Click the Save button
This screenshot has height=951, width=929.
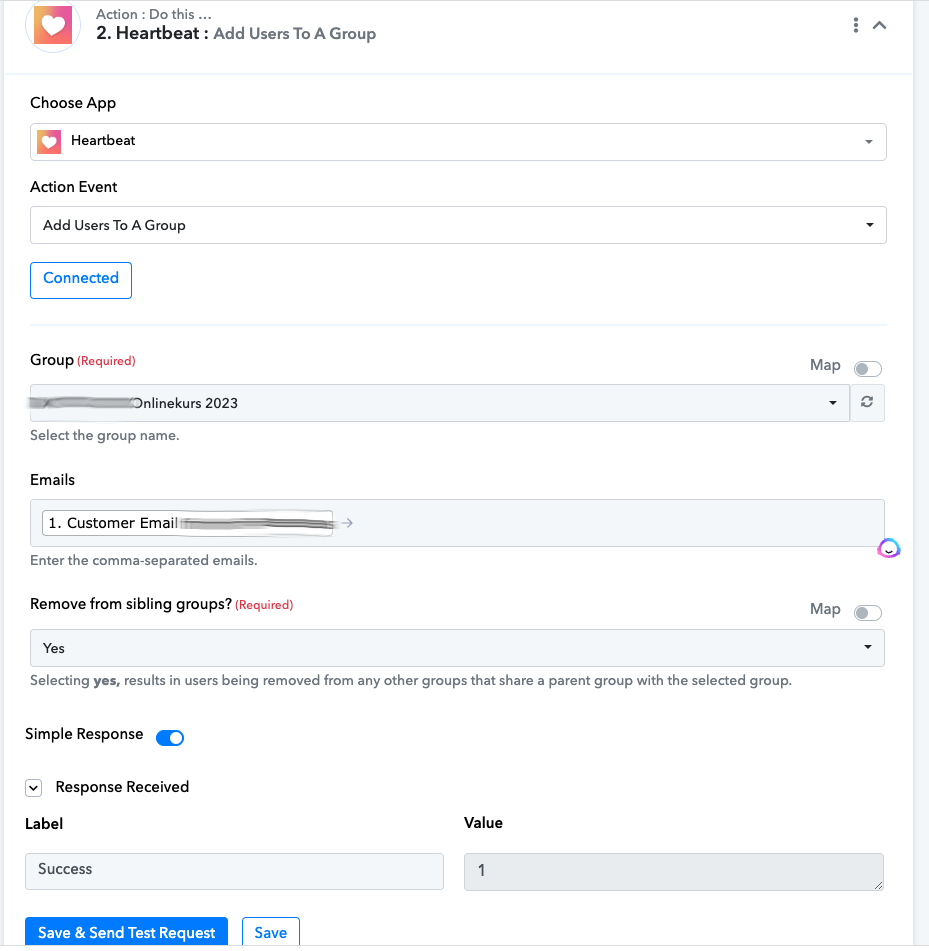point(270,932)
